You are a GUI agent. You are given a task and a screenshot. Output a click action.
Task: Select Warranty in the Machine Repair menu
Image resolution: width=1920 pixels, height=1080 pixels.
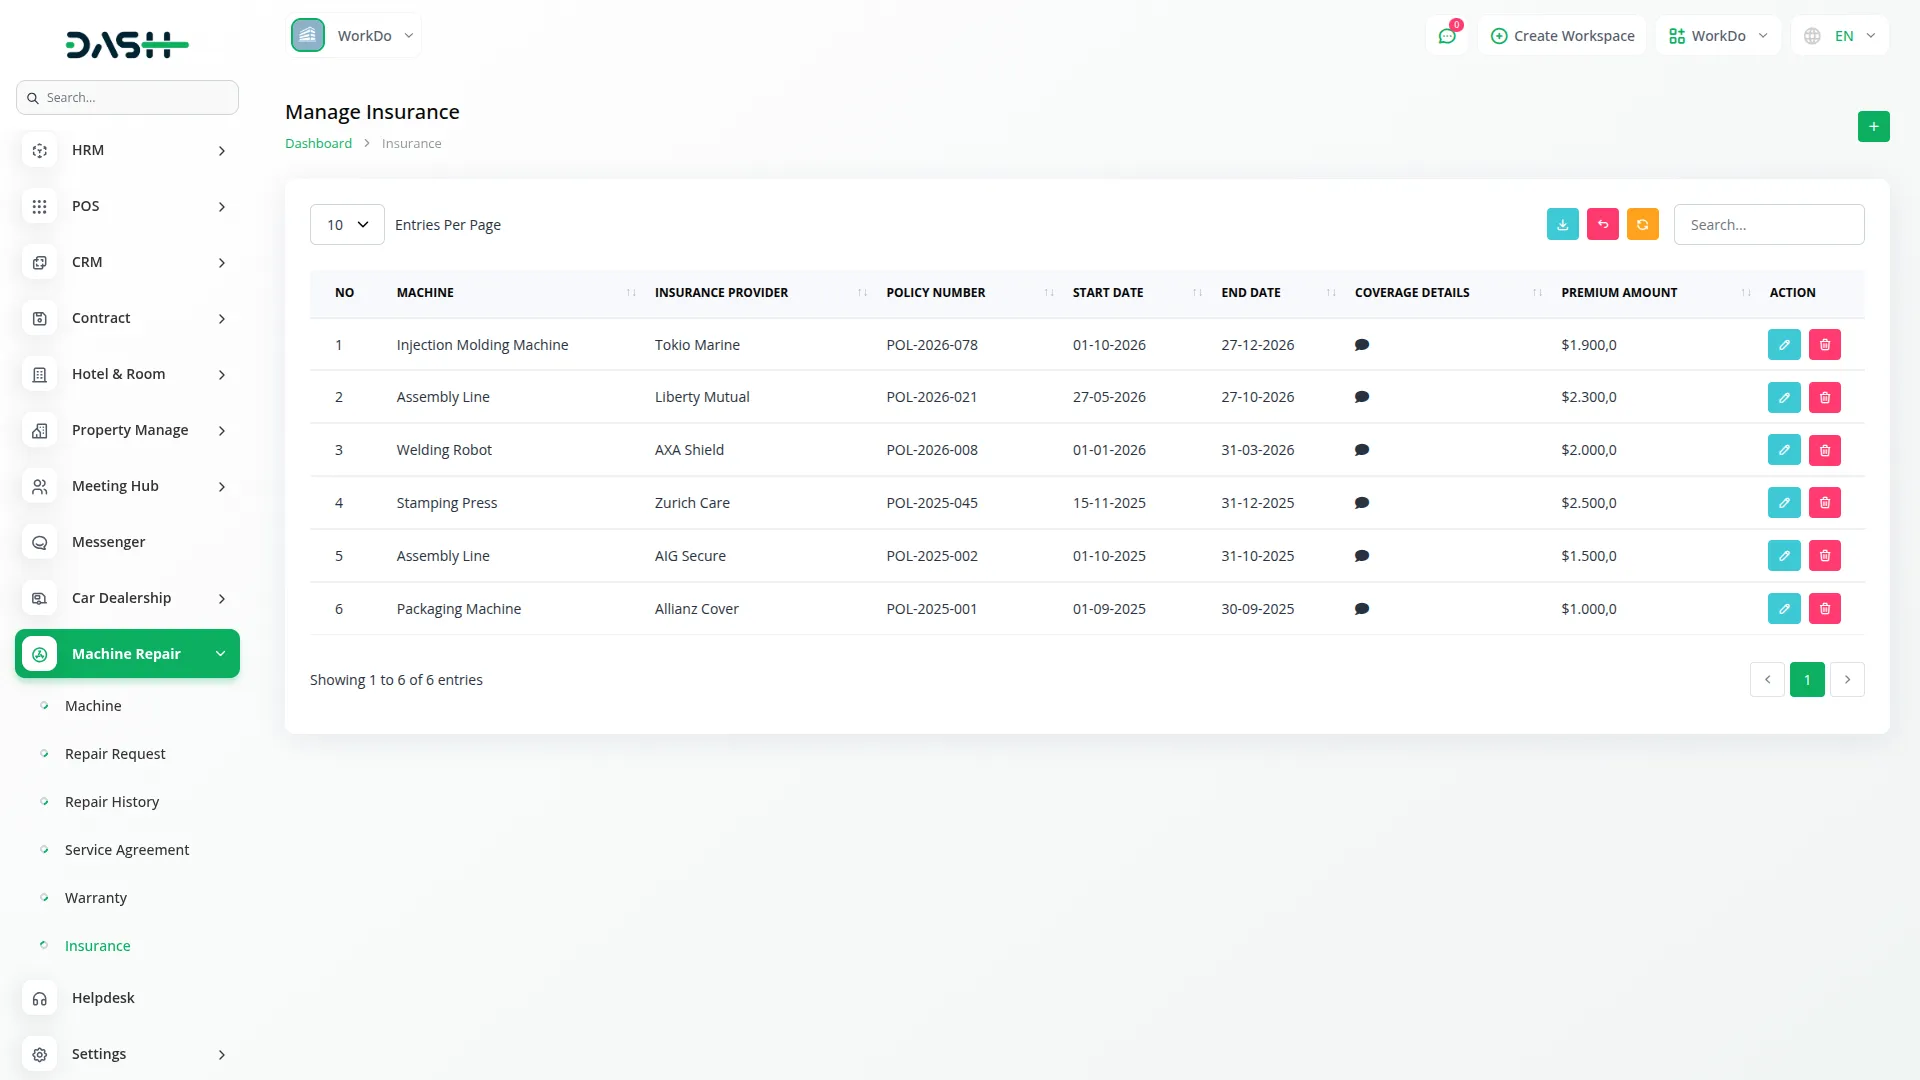pyautogui.click(x=95, y=897)
